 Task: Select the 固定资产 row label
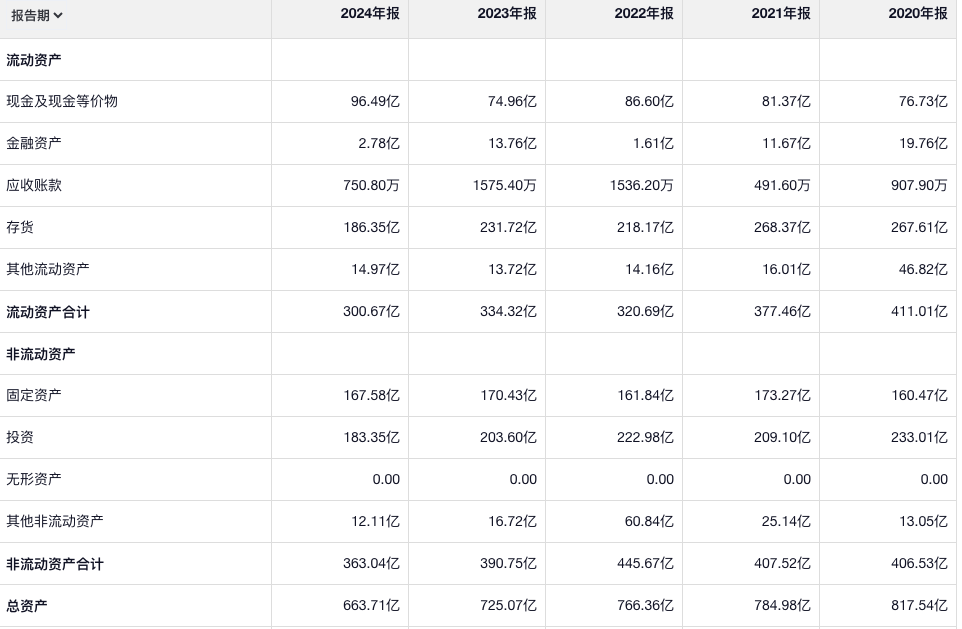[x=34, y=396]
